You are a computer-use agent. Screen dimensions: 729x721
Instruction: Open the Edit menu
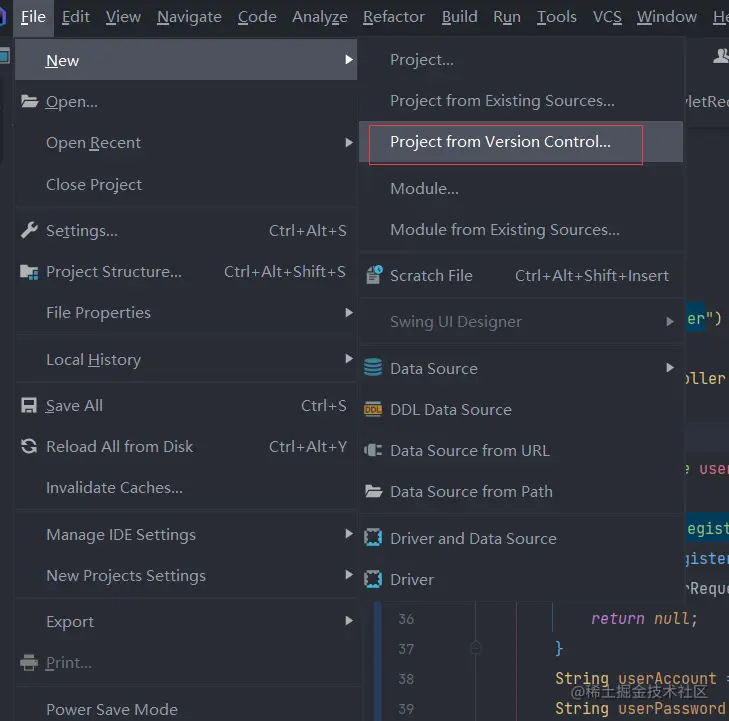tap(75, 17)
